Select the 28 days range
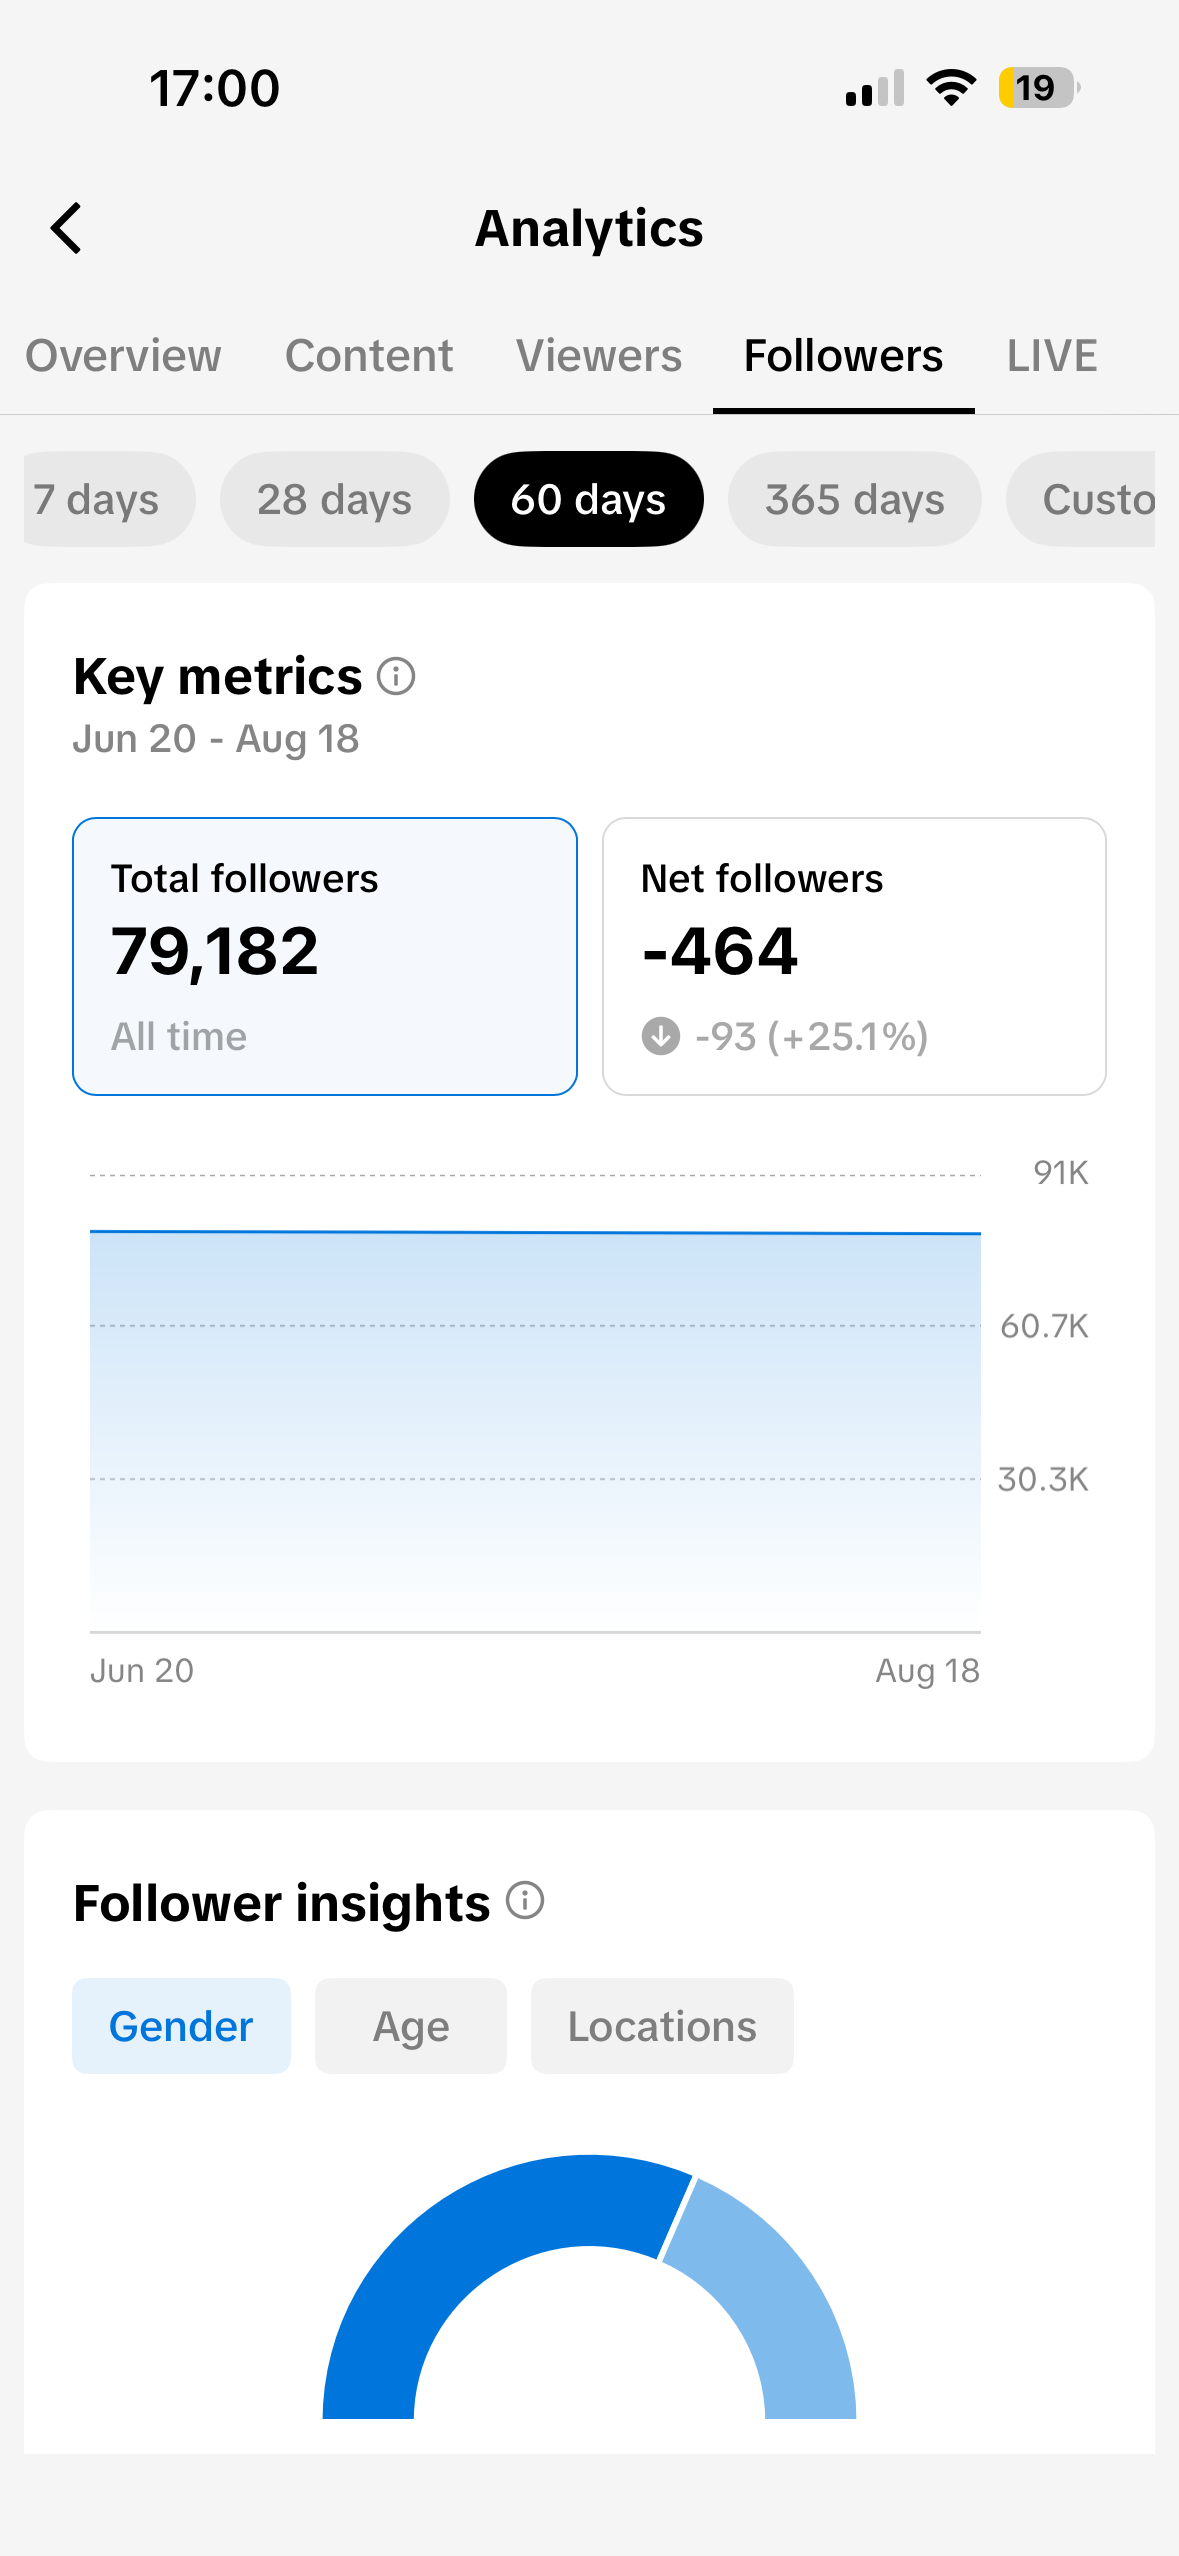 pos(335,499)
